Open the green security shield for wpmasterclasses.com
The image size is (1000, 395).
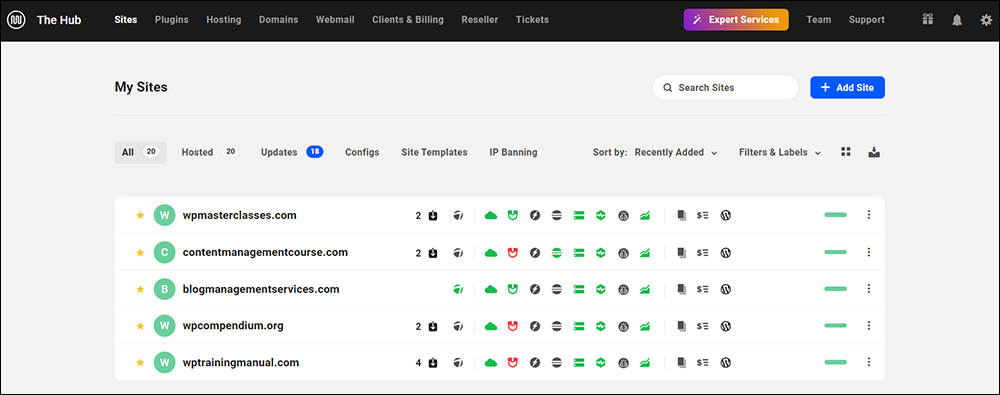(512, 216)
